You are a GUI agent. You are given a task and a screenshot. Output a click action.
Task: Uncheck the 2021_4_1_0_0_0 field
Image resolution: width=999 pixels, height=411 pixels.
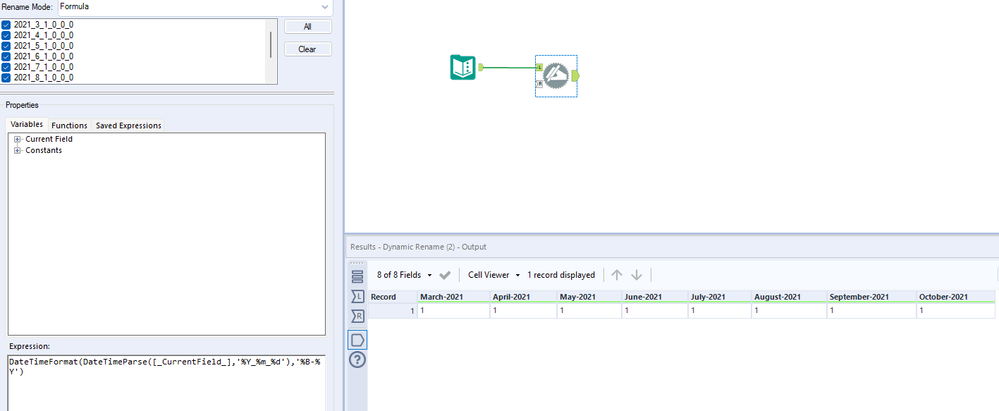[6, 35]
